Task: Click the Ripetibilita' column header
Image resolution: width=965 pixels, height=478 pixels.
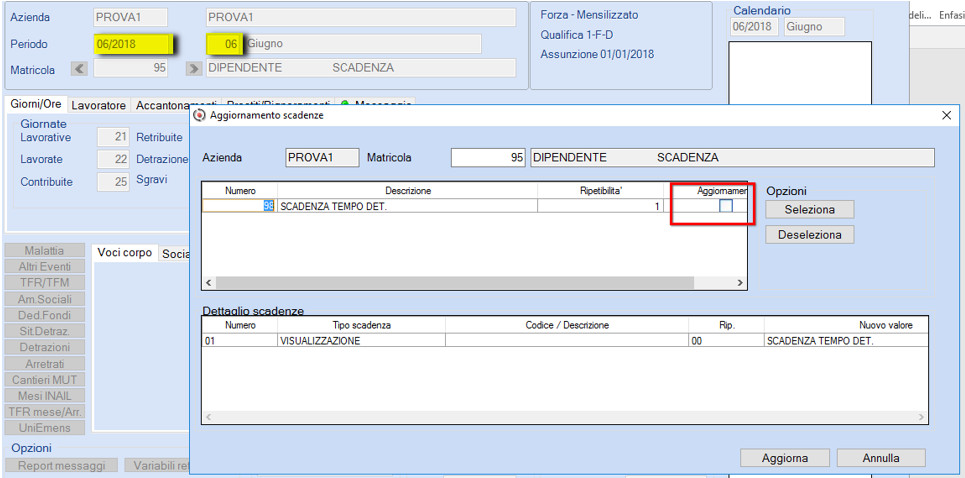Action: pos(600,191)
